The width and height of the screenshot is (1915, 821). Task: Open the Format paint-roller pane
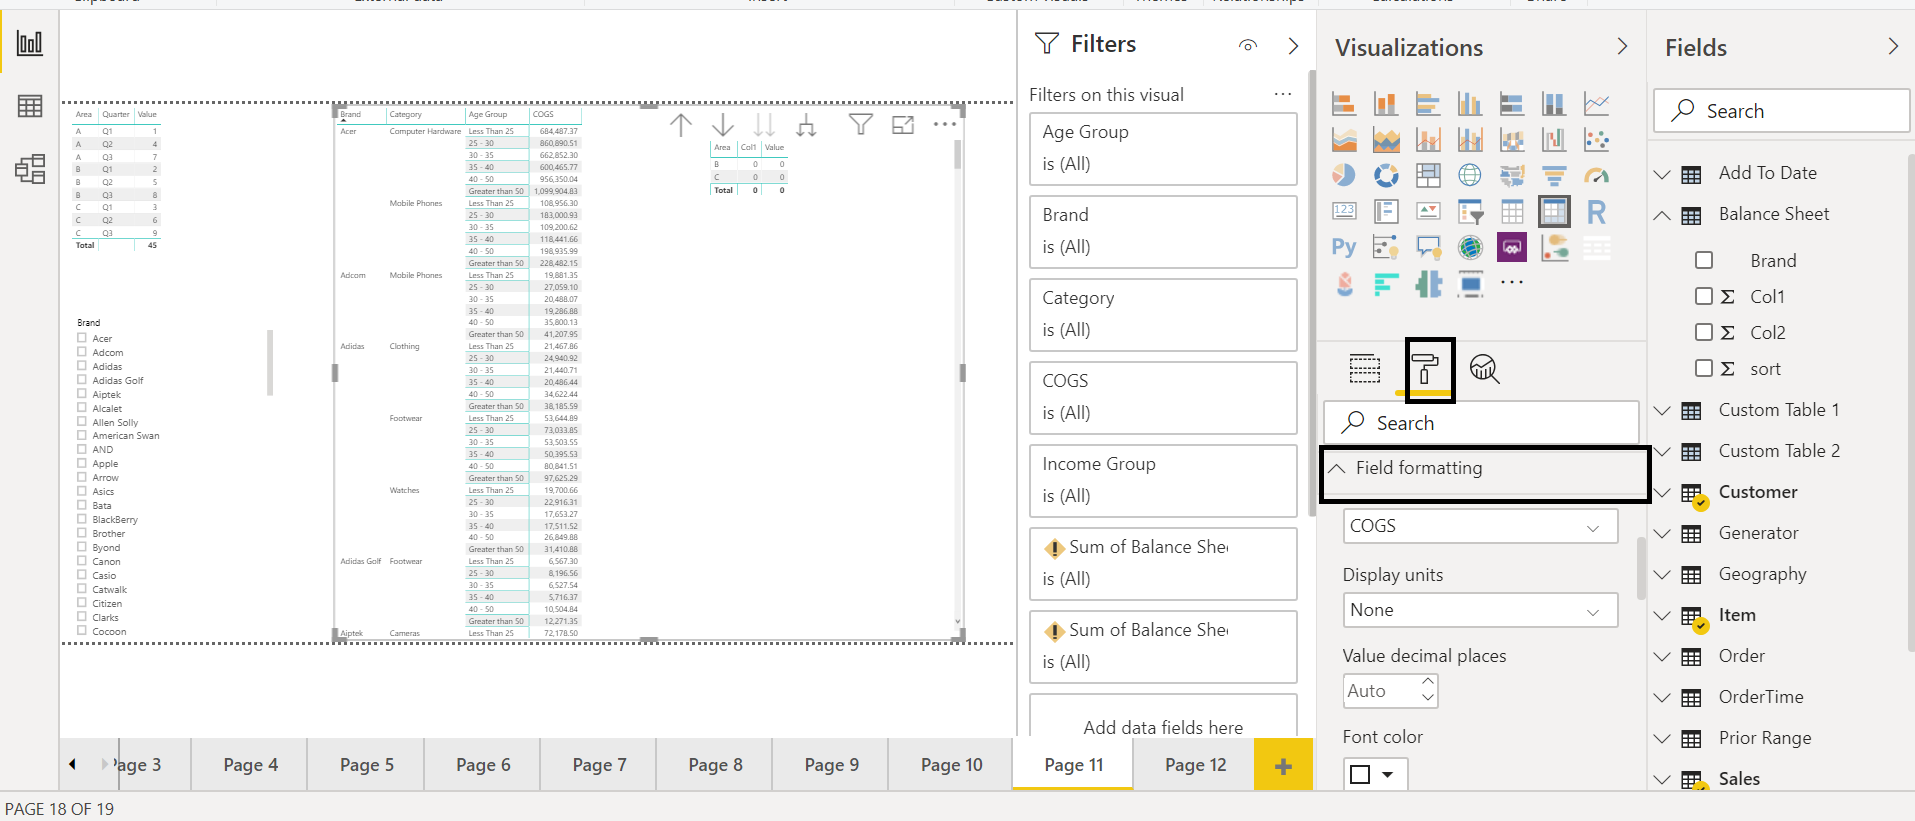click(1428, 369)
